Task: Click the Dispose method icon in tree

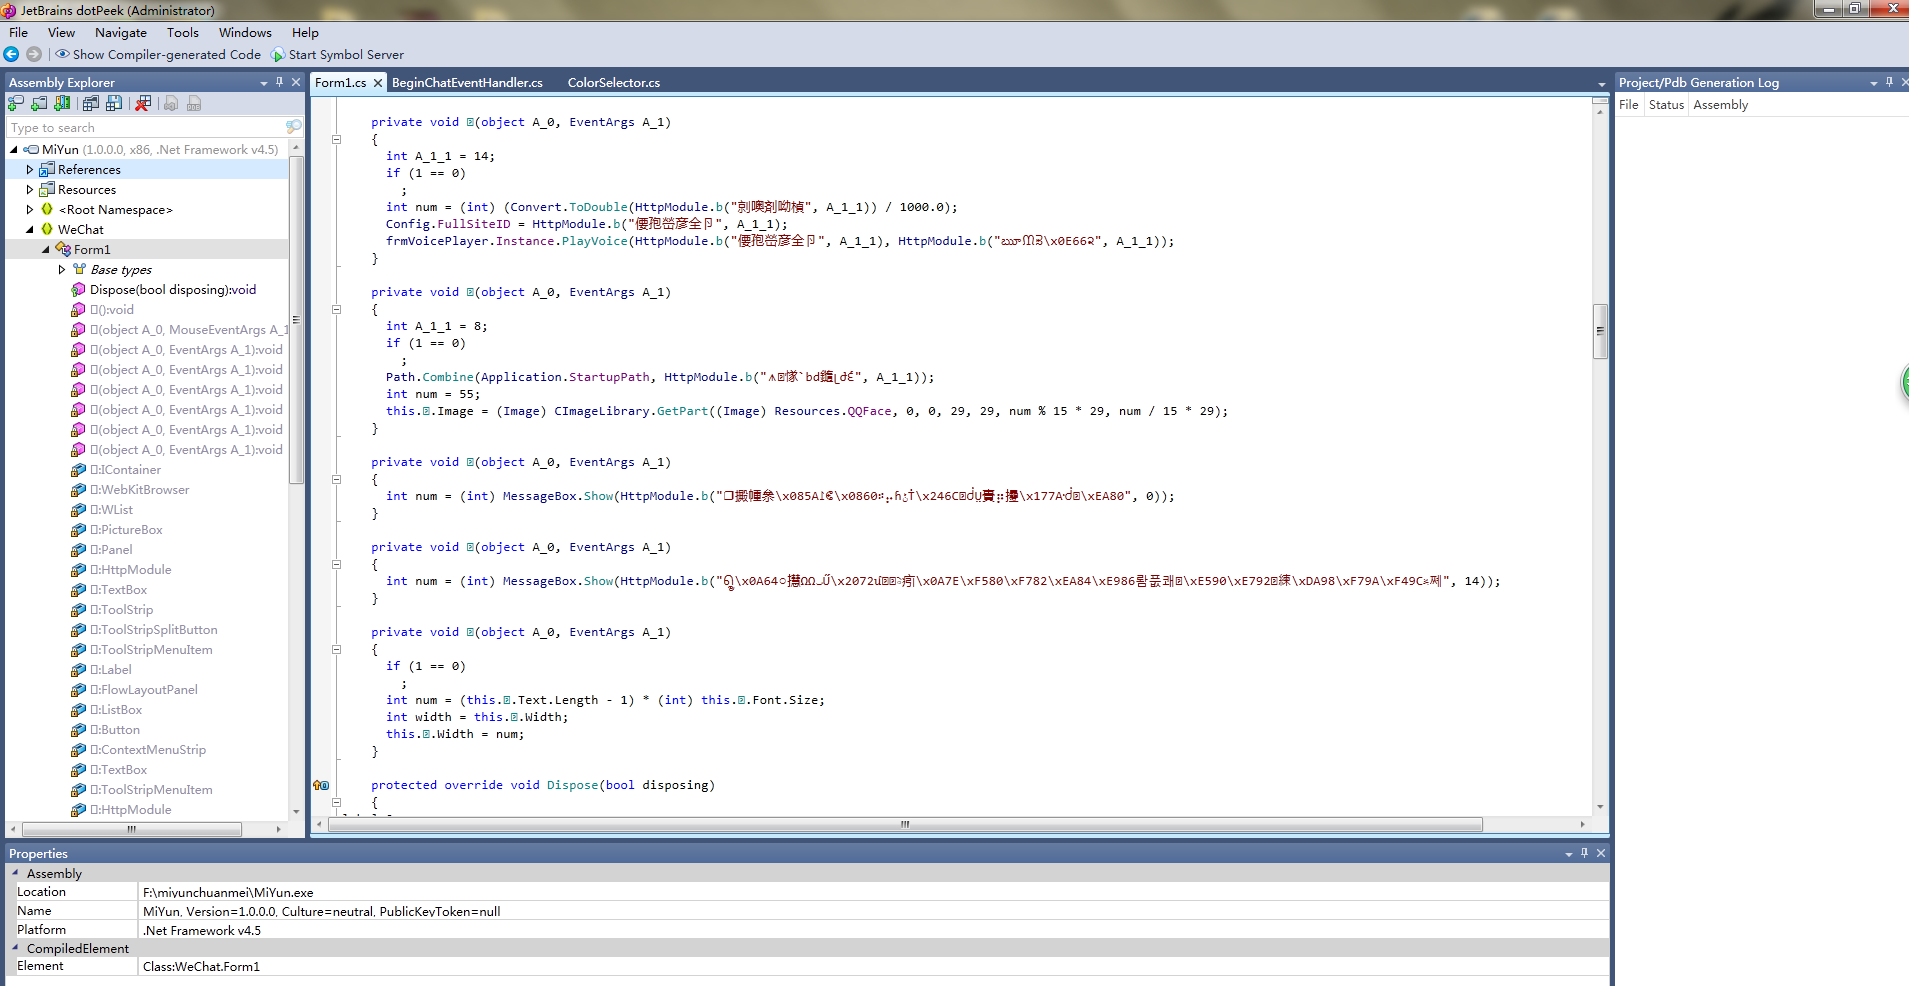Action: pos(78,289)
